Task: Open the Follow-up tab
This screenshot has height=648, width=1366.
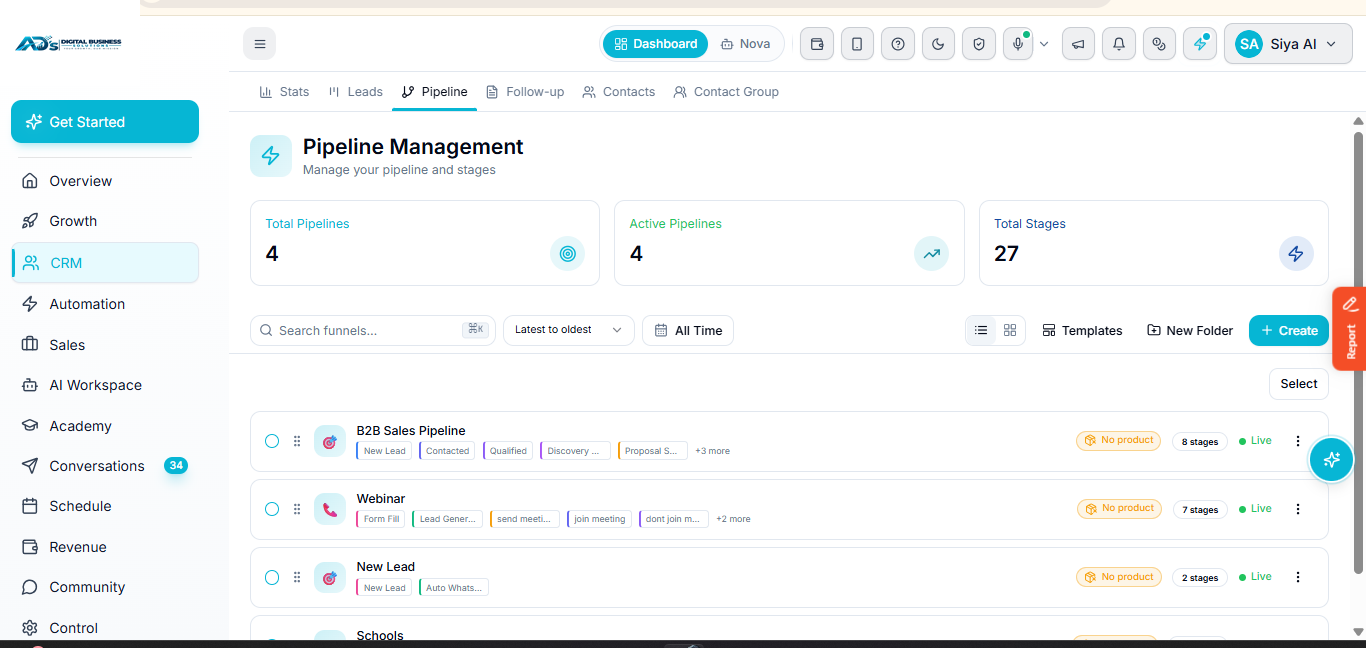Action: tap(525, 91)
